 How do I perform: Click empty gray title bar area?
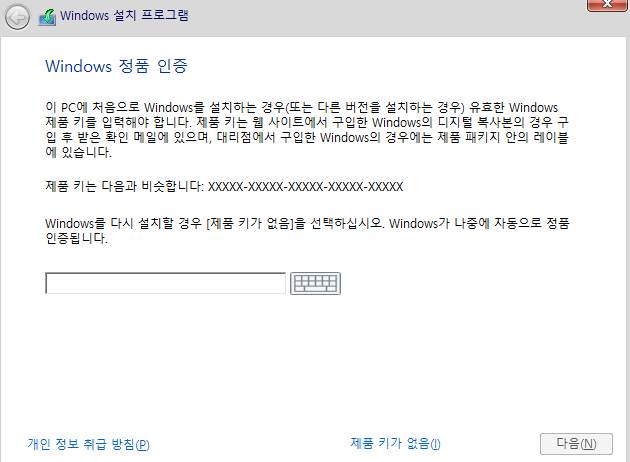(x=382, y=18)
